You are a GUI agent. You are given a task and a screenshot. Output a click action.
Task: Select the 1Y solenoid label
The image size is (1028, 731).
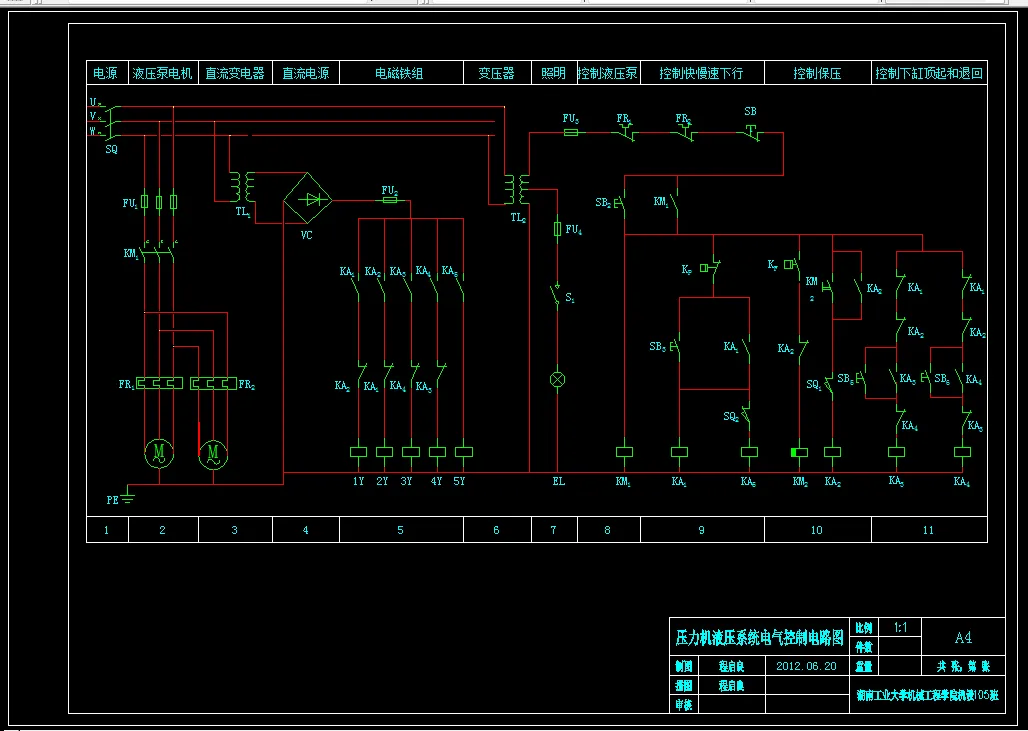pyautogui.click(x=359, y=481)
